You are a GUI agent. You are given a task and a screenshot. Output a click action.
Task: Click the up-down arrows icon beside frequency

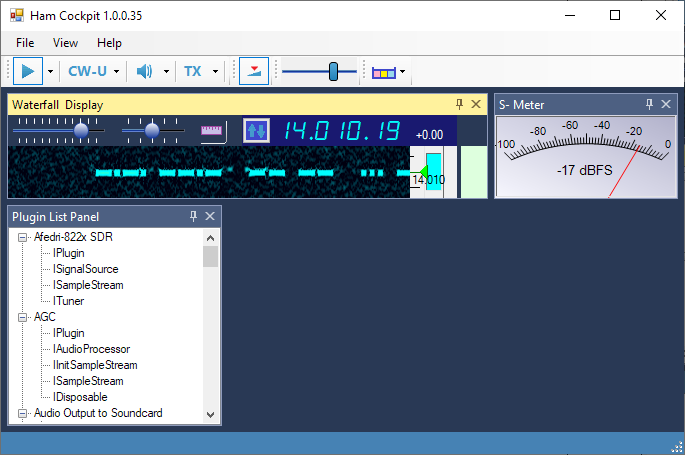tap(256, 131)
